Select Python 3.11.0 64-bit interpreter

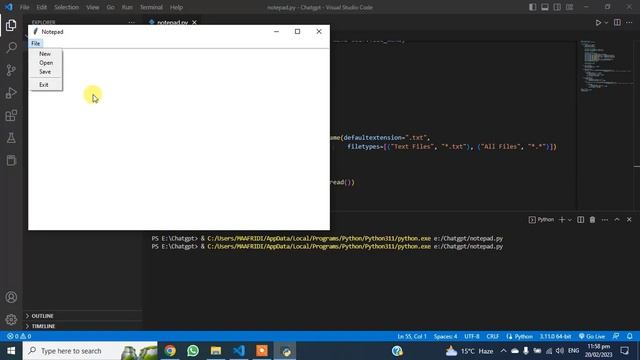tap(555, 336)
